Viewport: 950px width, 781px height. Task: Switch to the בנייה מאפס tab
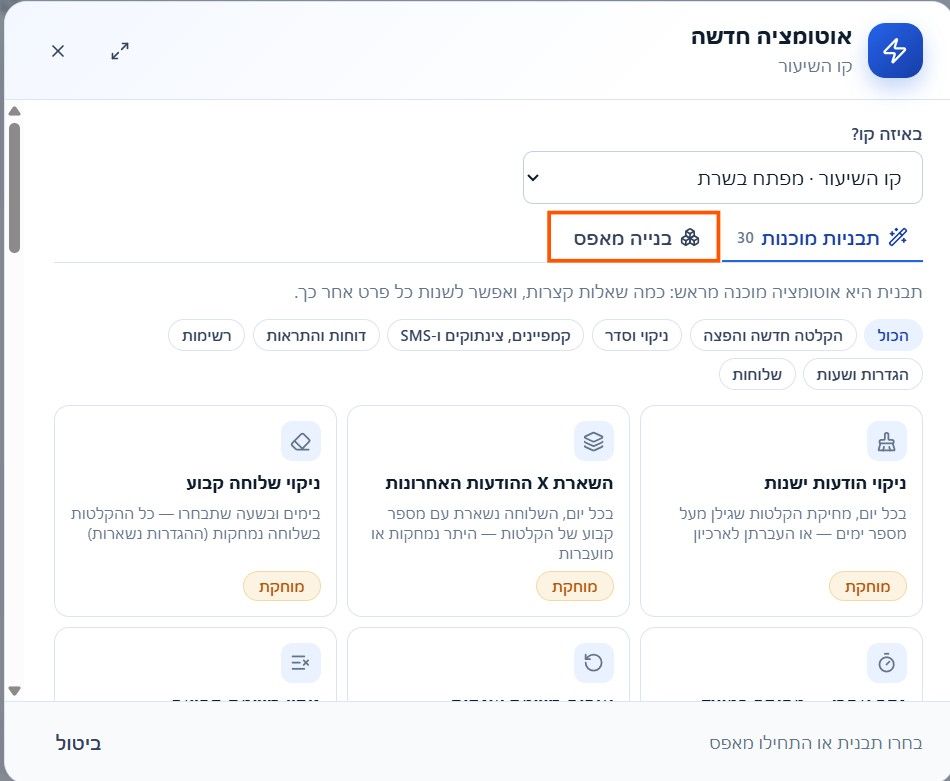tap(634, 237)
